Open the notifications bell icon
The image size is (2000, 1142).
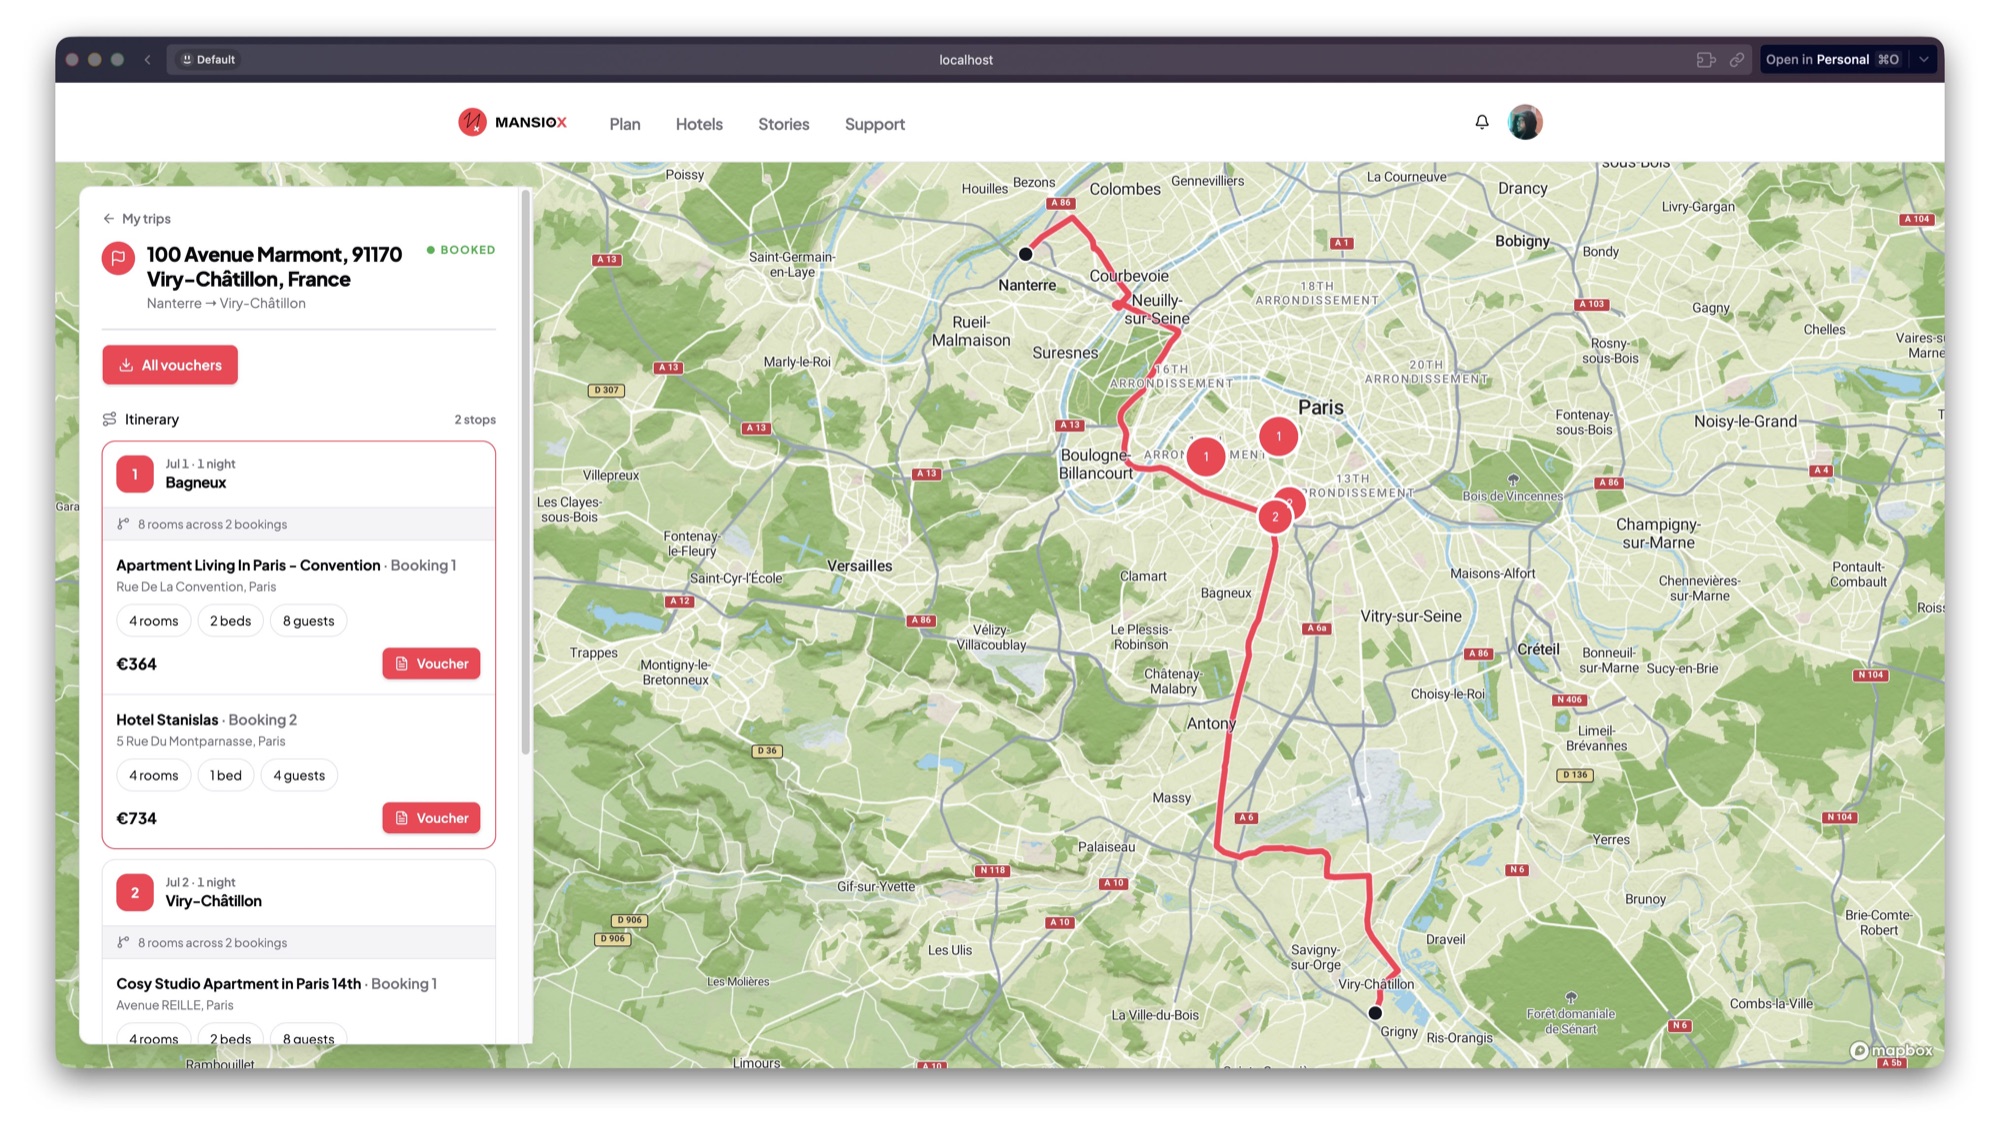pyautogui.click(x=1481, y=122)
